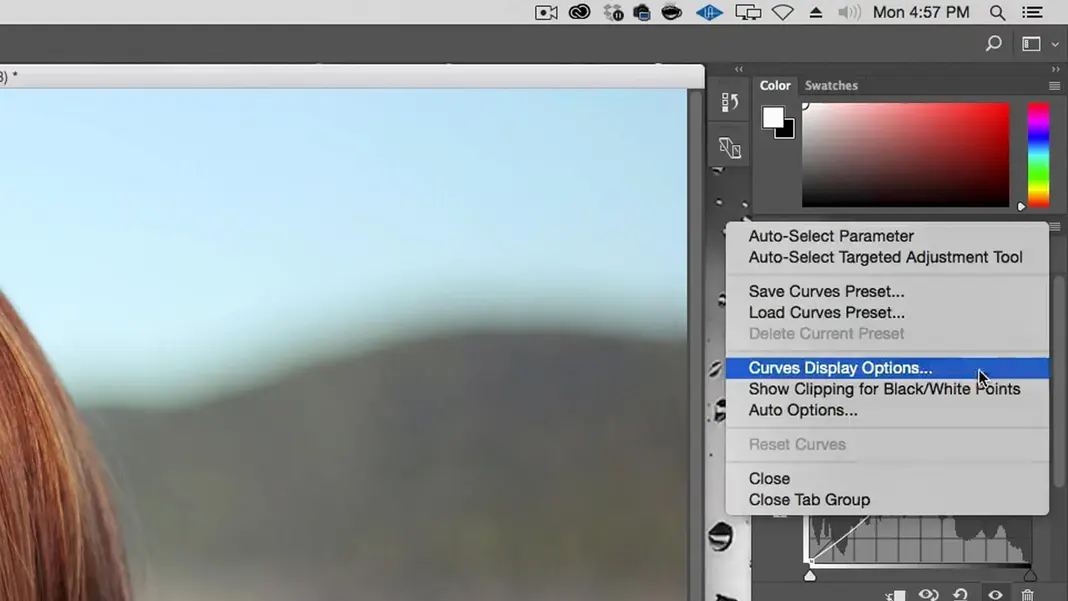
Task: Clip adjustment to layer below icon
Action: coord(896,596)
